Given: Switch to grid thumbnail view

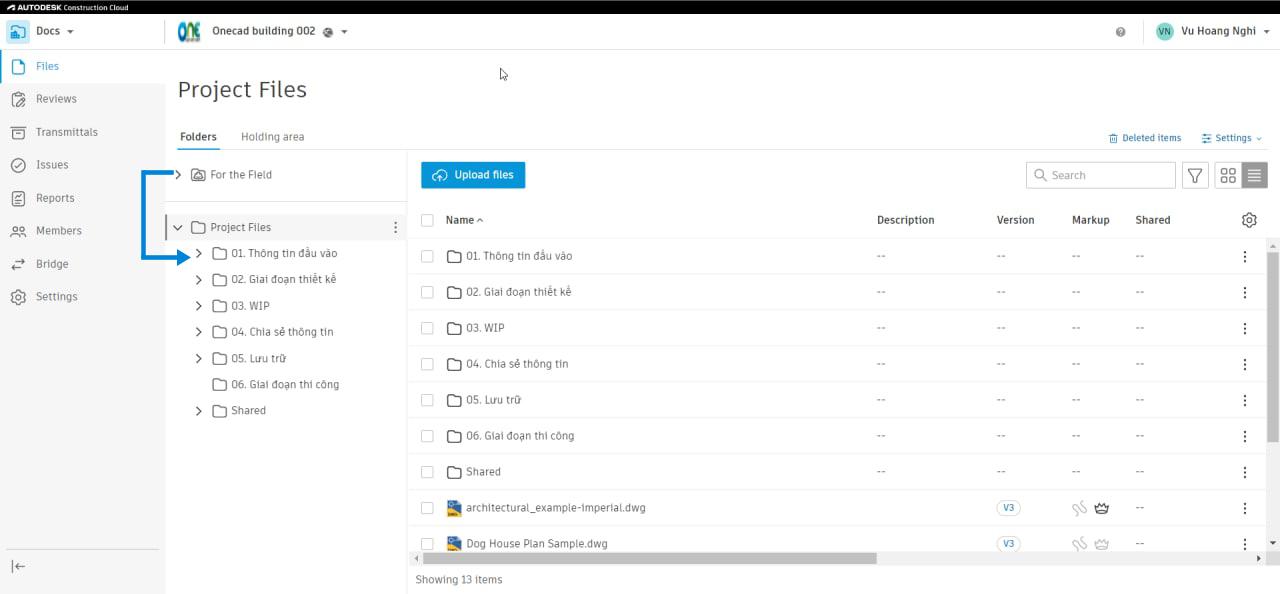Looking at the screenshot, I should [x=1228, y=175].
